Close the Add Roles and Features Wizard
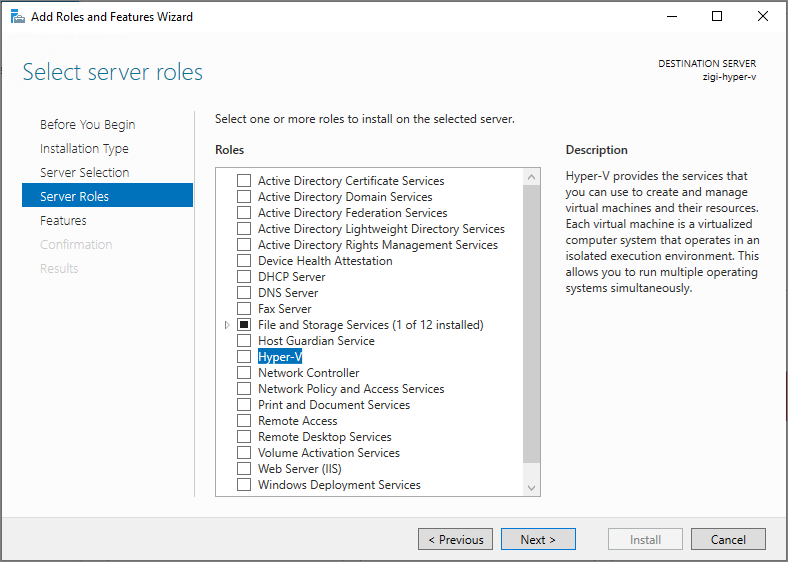The width and height of the screenshot is (788, 562). (x=763, y=17)
